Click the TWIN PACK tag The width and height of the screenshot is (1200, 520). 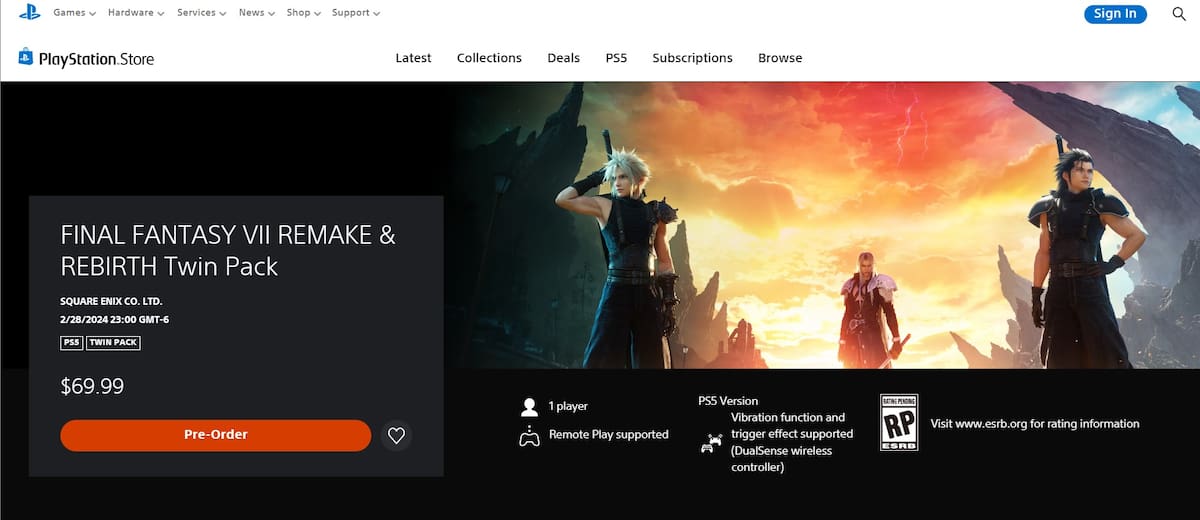click(114, 343)
